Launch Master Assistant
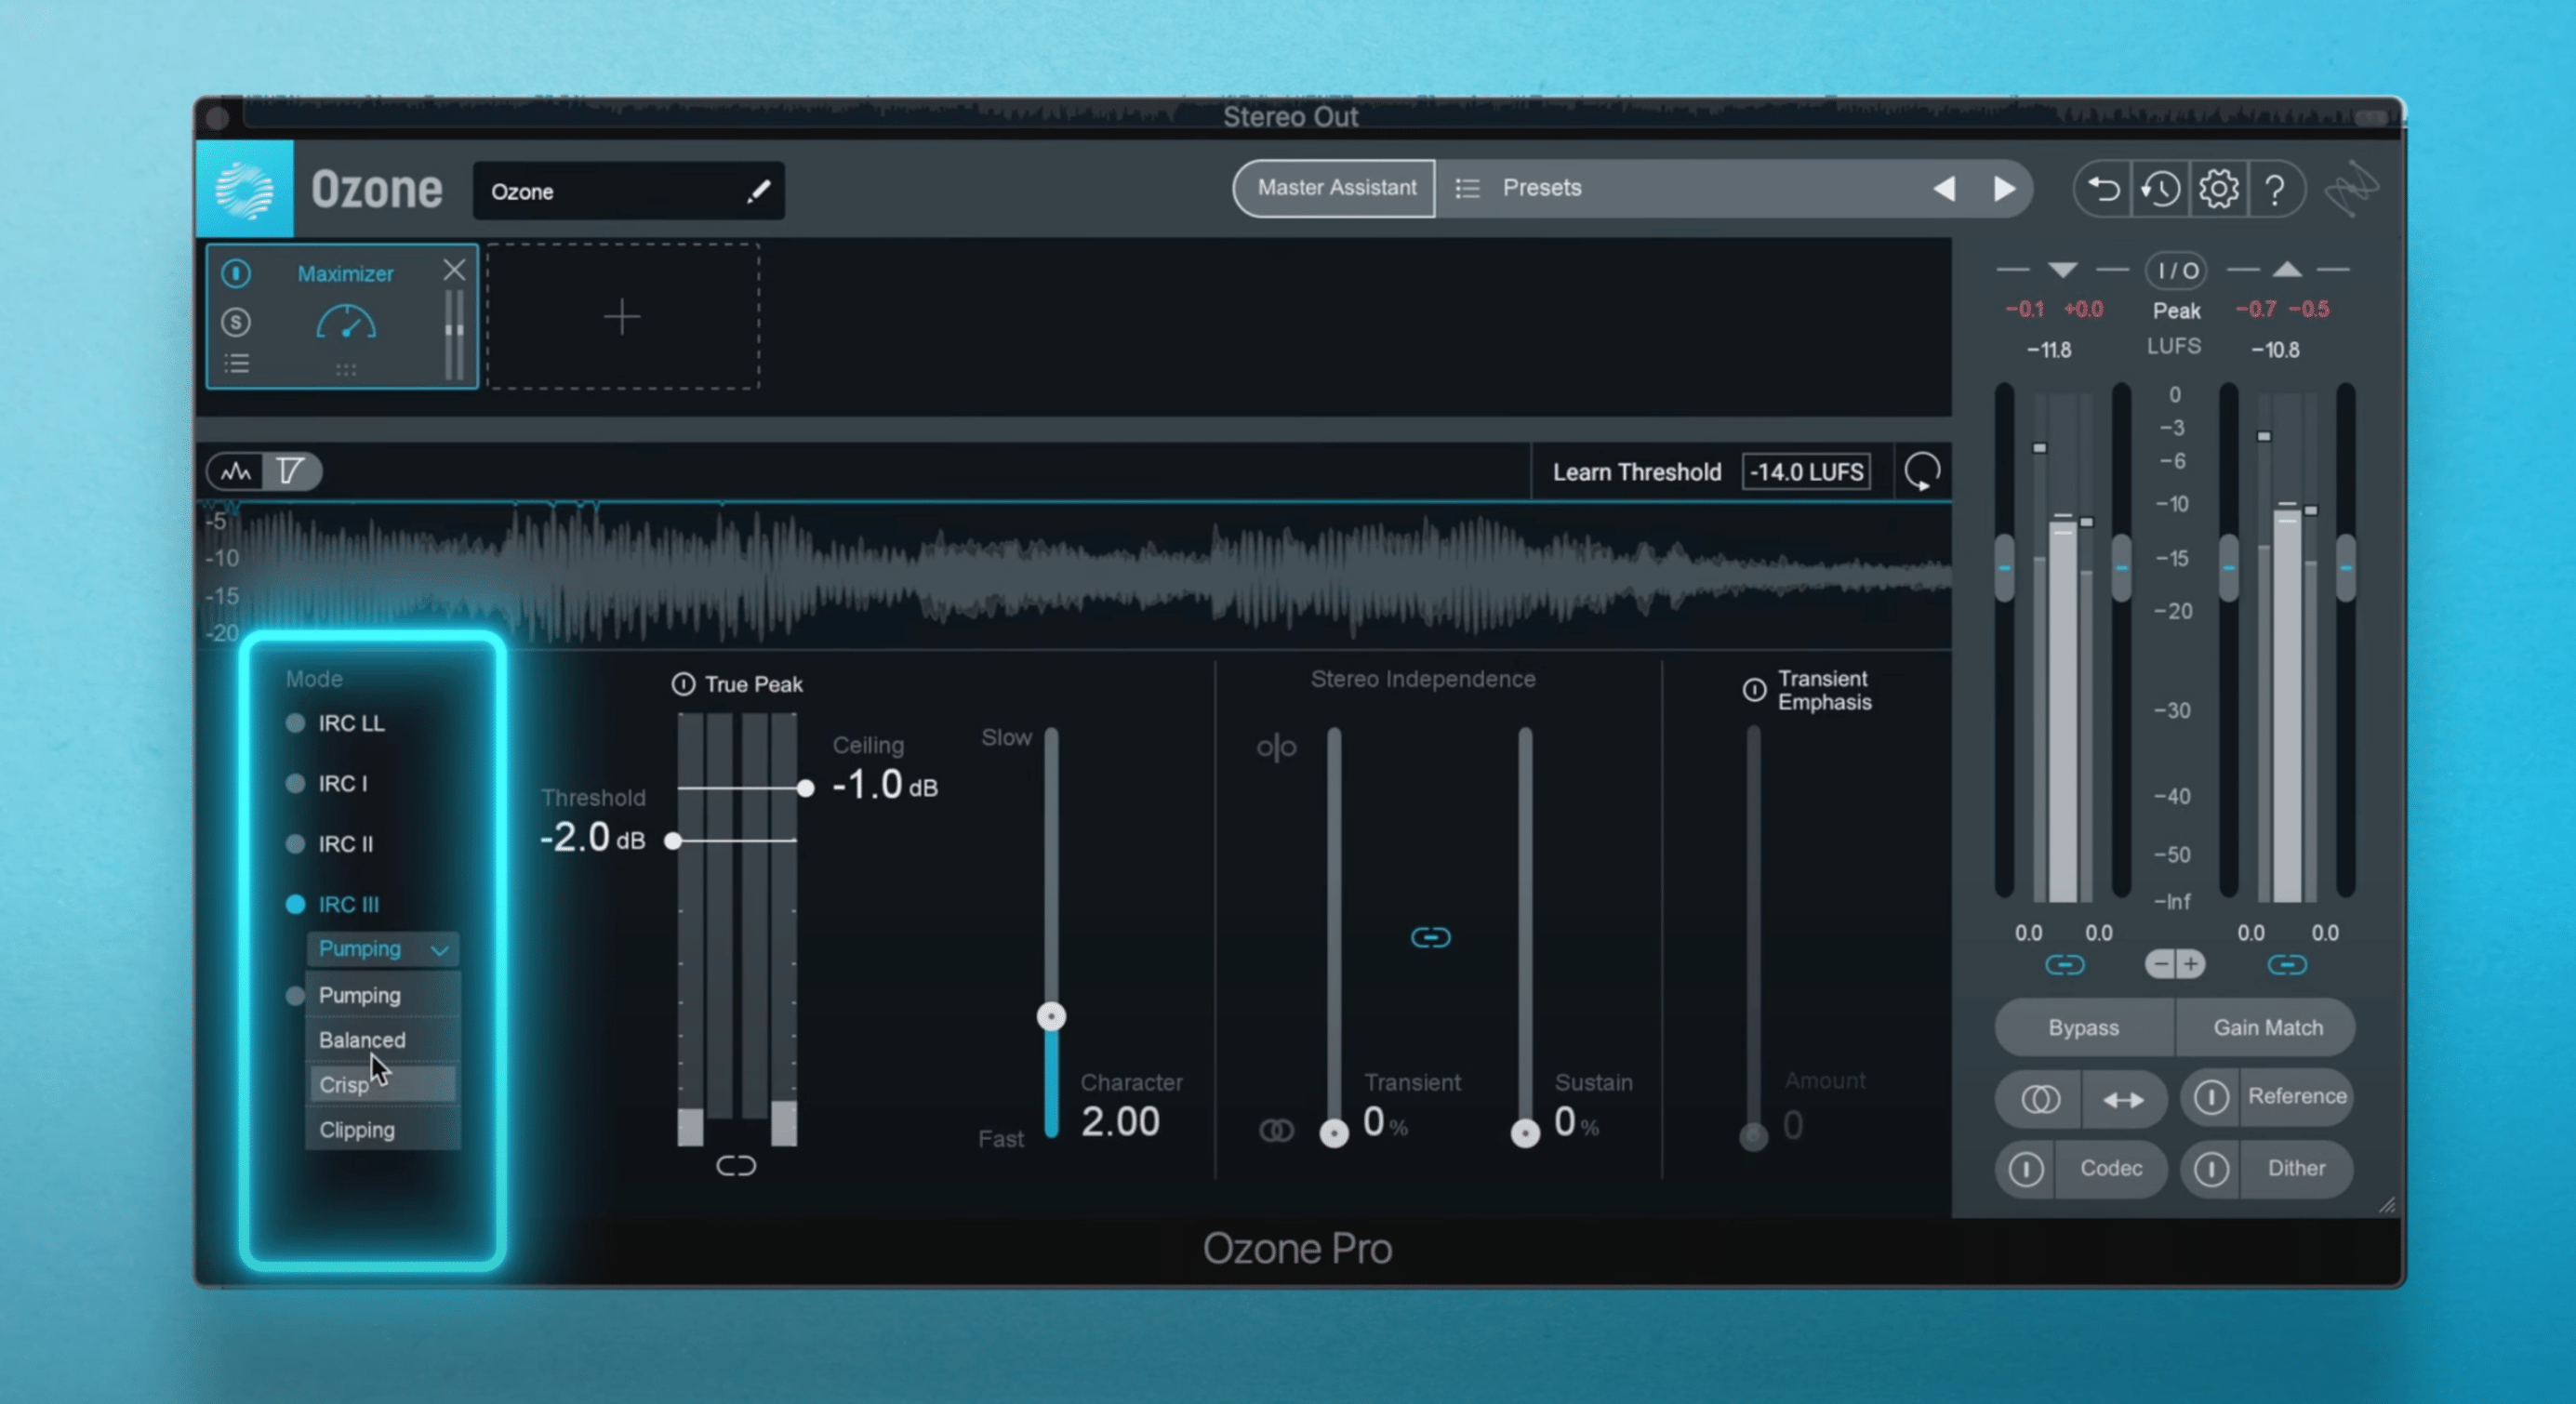 tap(1336, 188)
